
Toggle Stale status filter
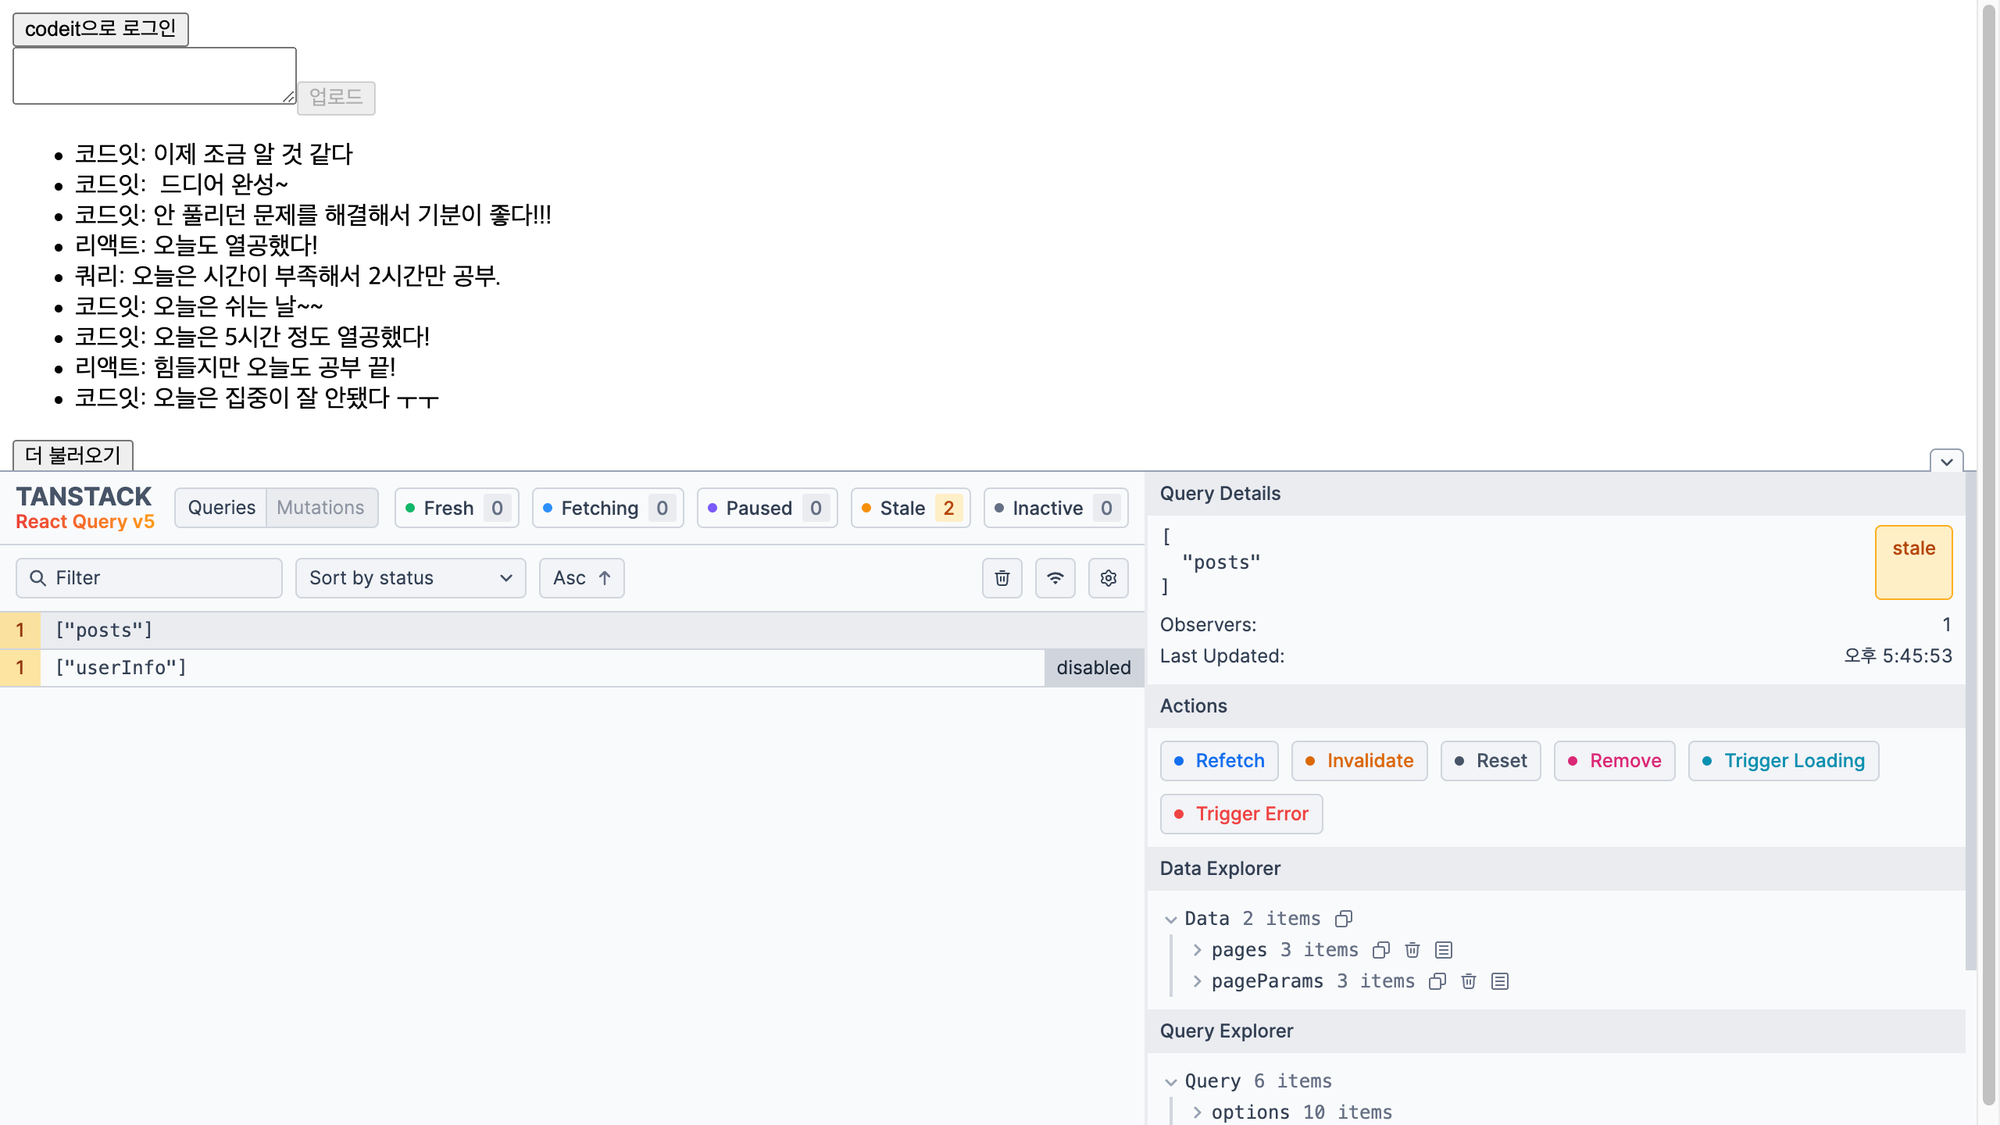click(x=910, y=508)
